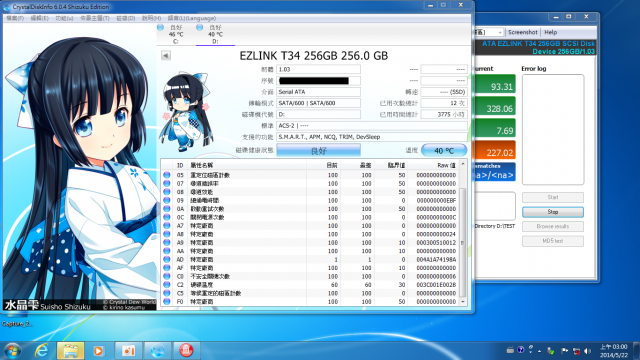
Task: Click the Browse results button
Action: 553,227
